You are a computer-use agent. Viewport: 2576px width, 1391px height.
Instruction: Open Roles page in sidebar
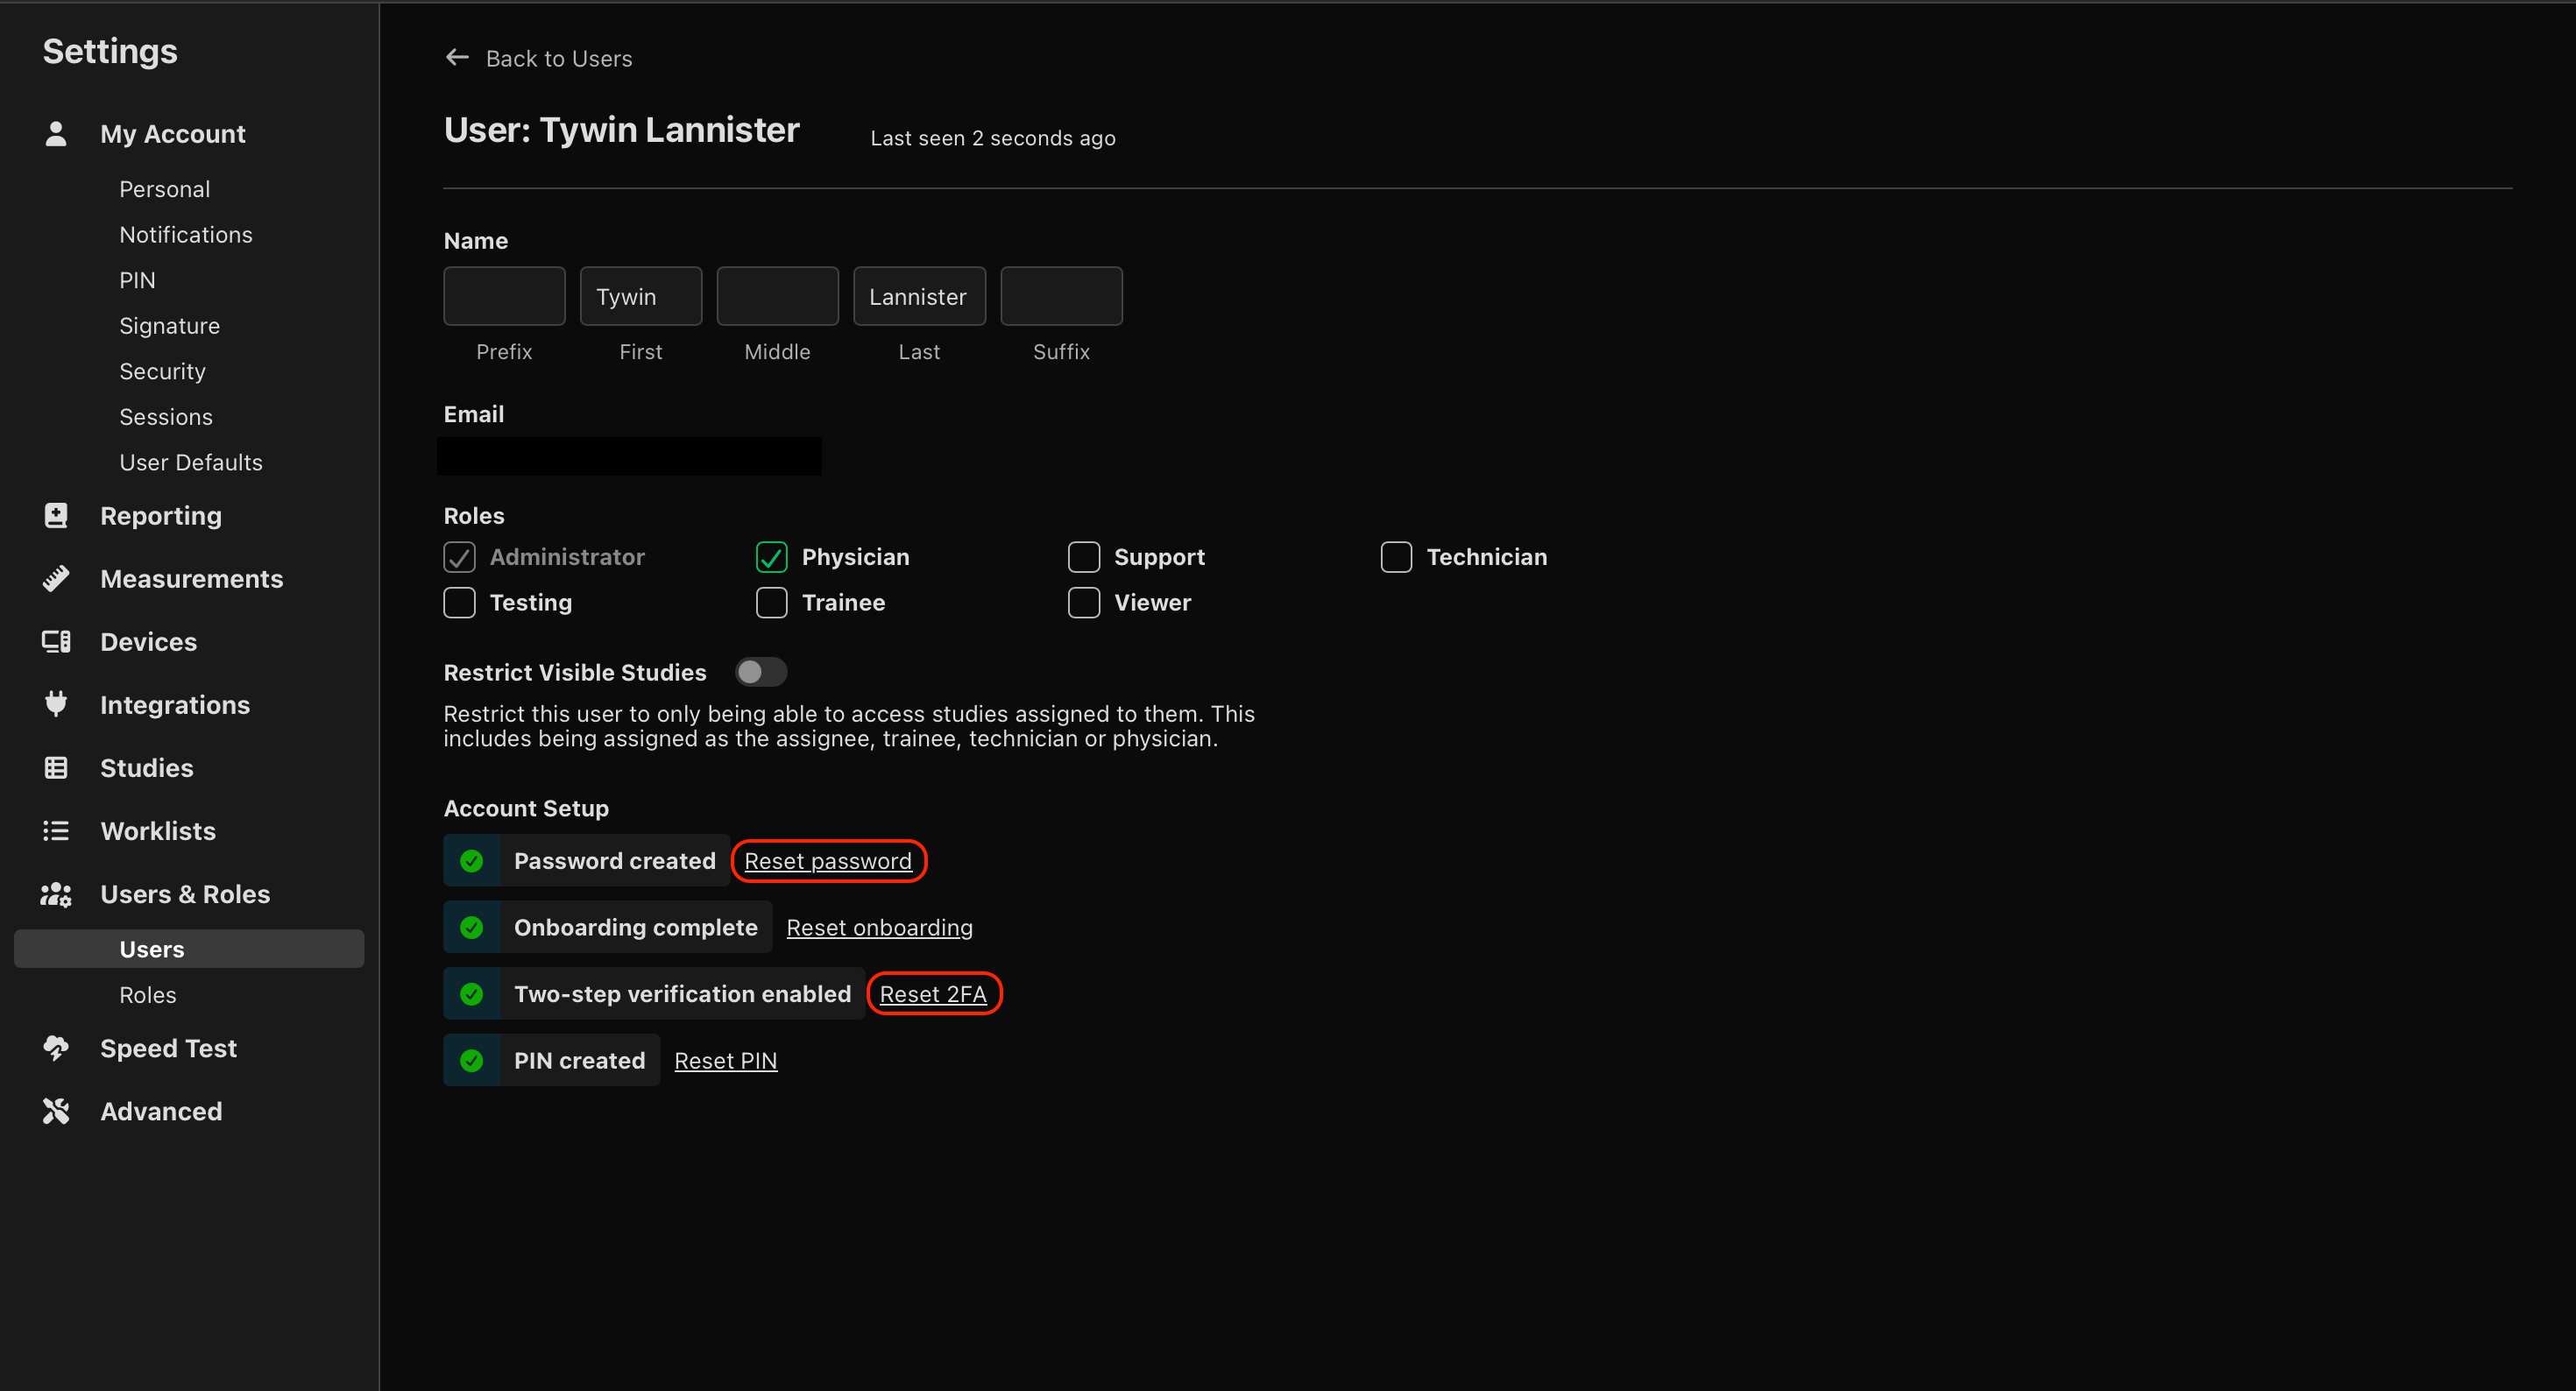(148, 995)
